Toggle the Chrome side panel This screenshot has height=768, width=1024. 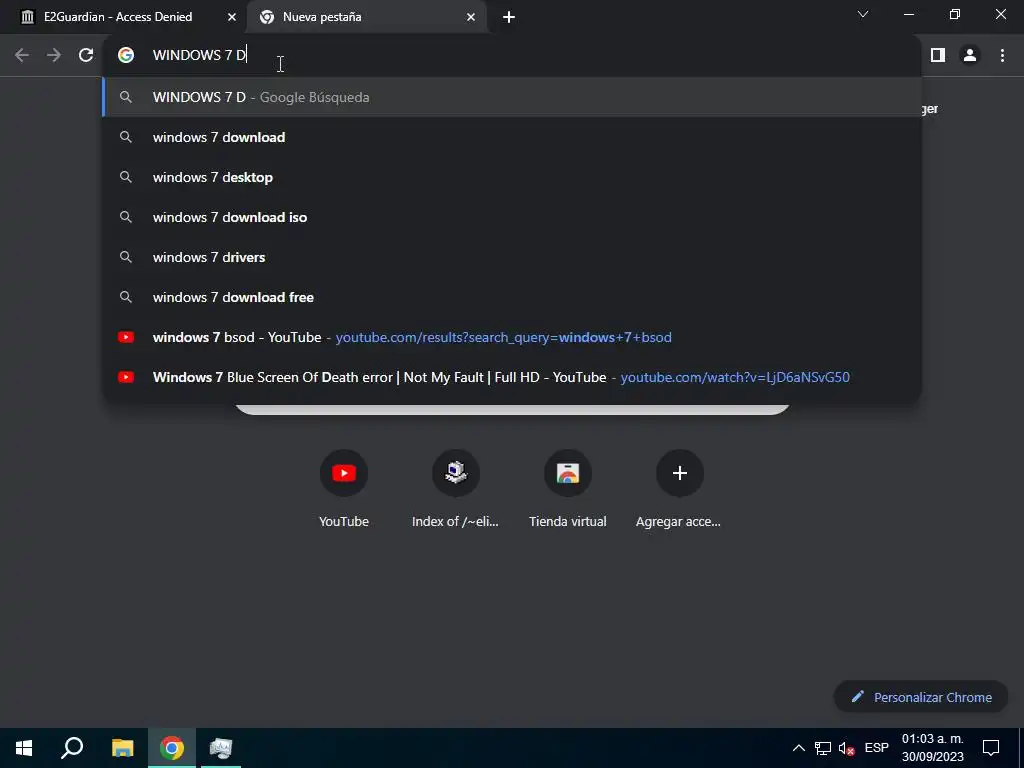click(938, 55)
